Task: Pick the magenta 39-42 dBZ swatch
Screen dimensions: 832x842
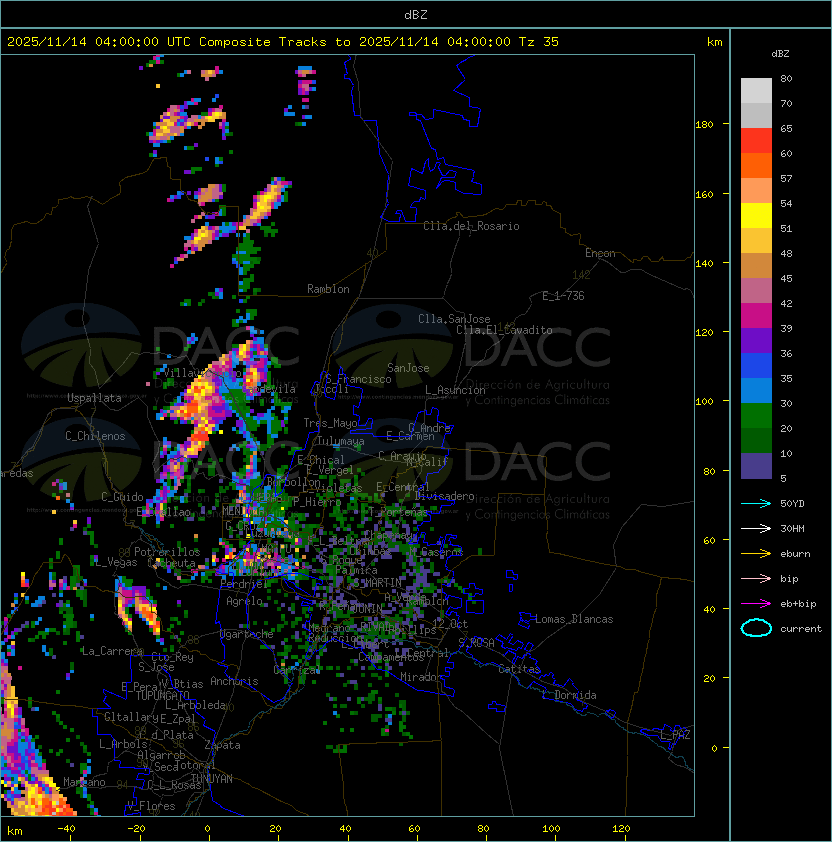Action: [756, 316]
